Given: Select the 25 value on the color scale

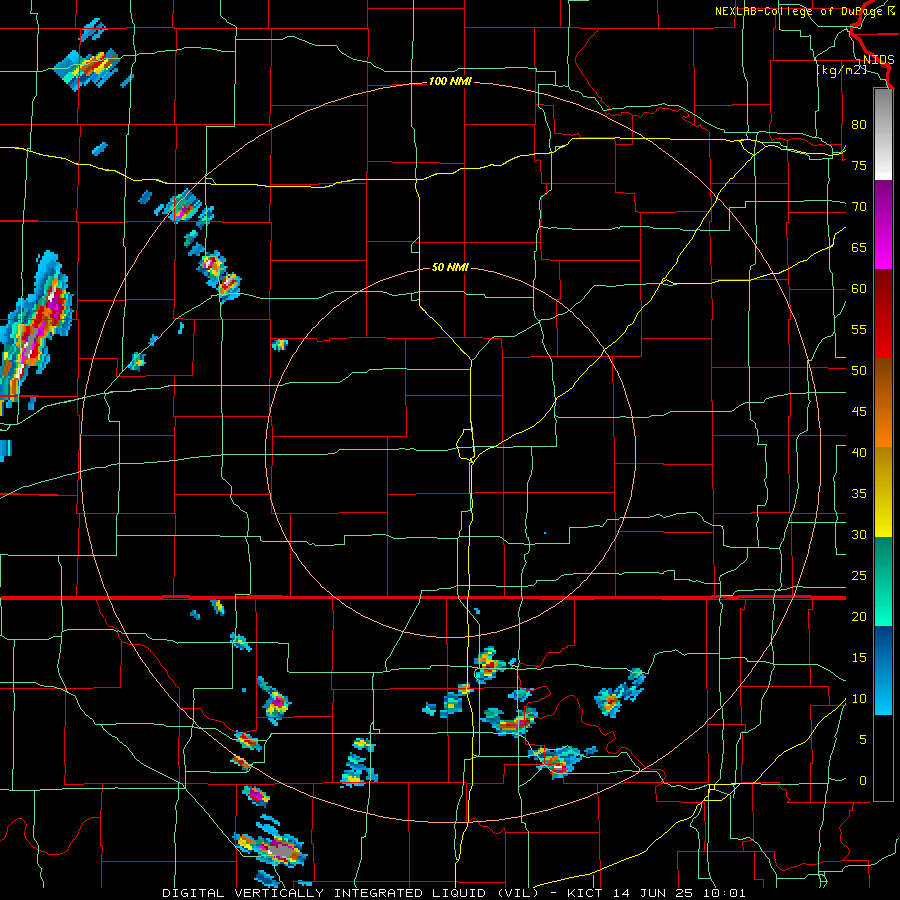Looking at the screenshot, I should click(859, 576).
